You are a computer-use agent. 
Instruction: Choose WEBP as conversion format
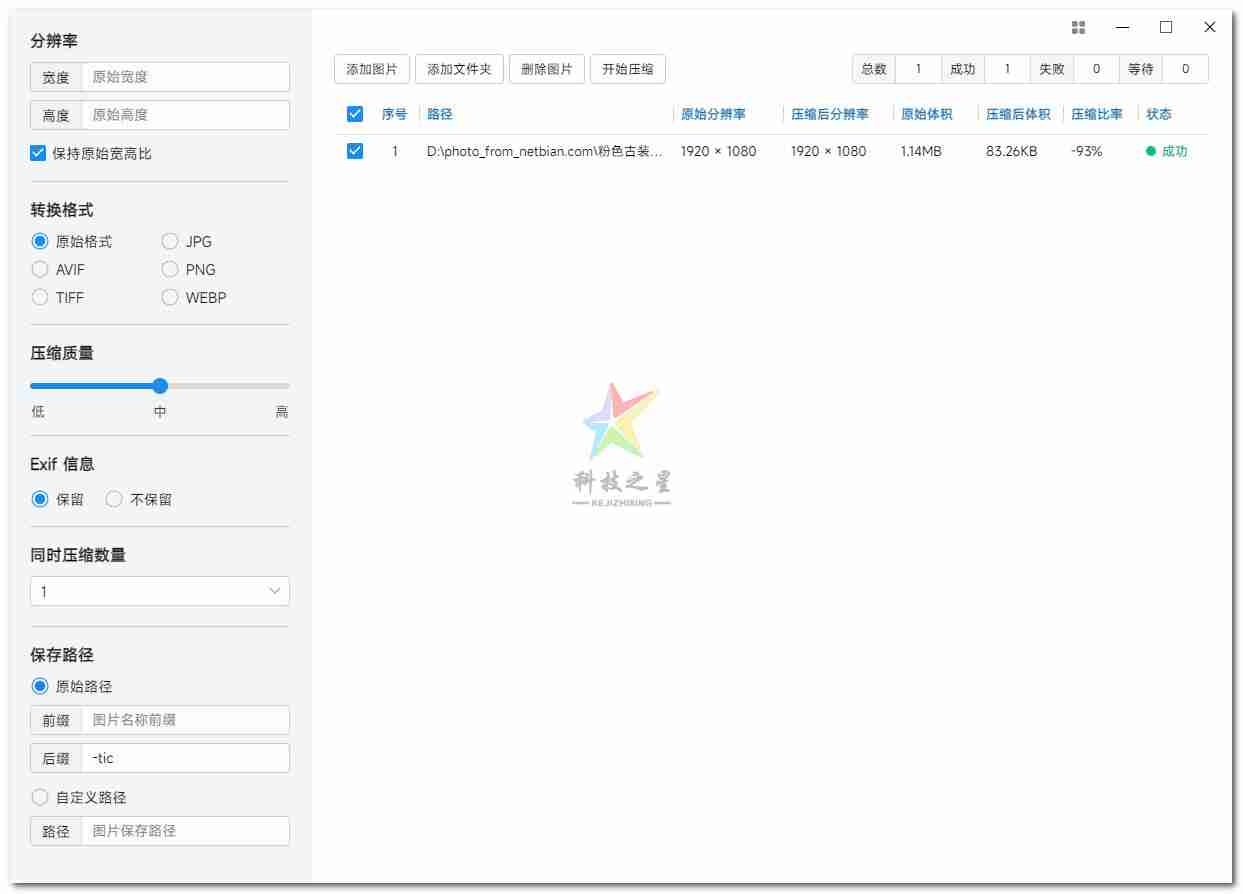coord(170,298)
